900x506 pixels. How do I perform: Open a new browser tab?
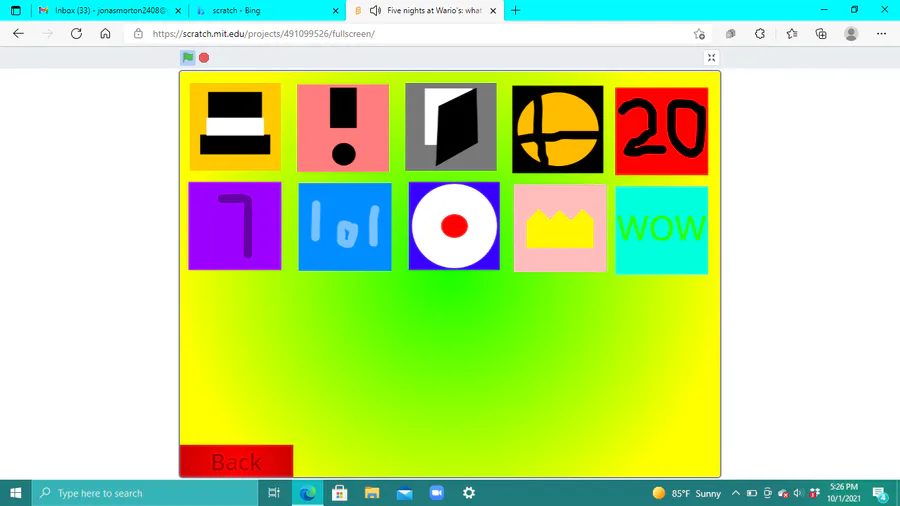[x=515, y=10]
